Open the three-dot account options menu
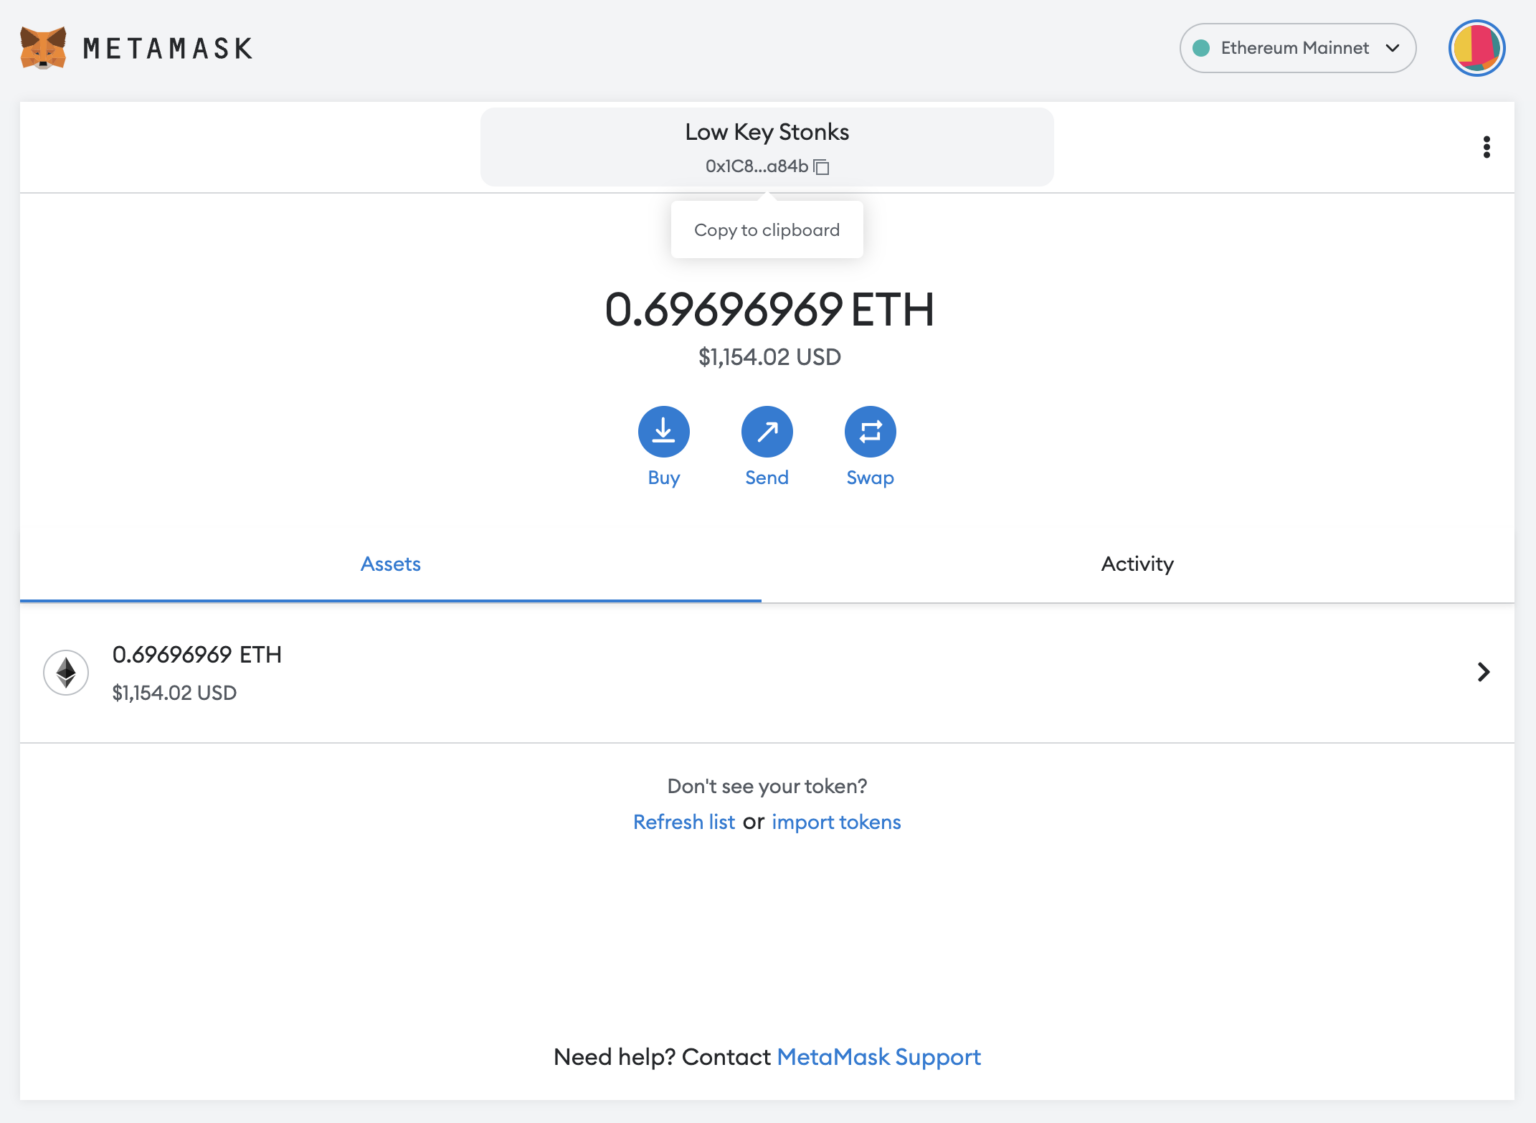Viewport: 1536px width, 1123px height. coord(1487,146)
